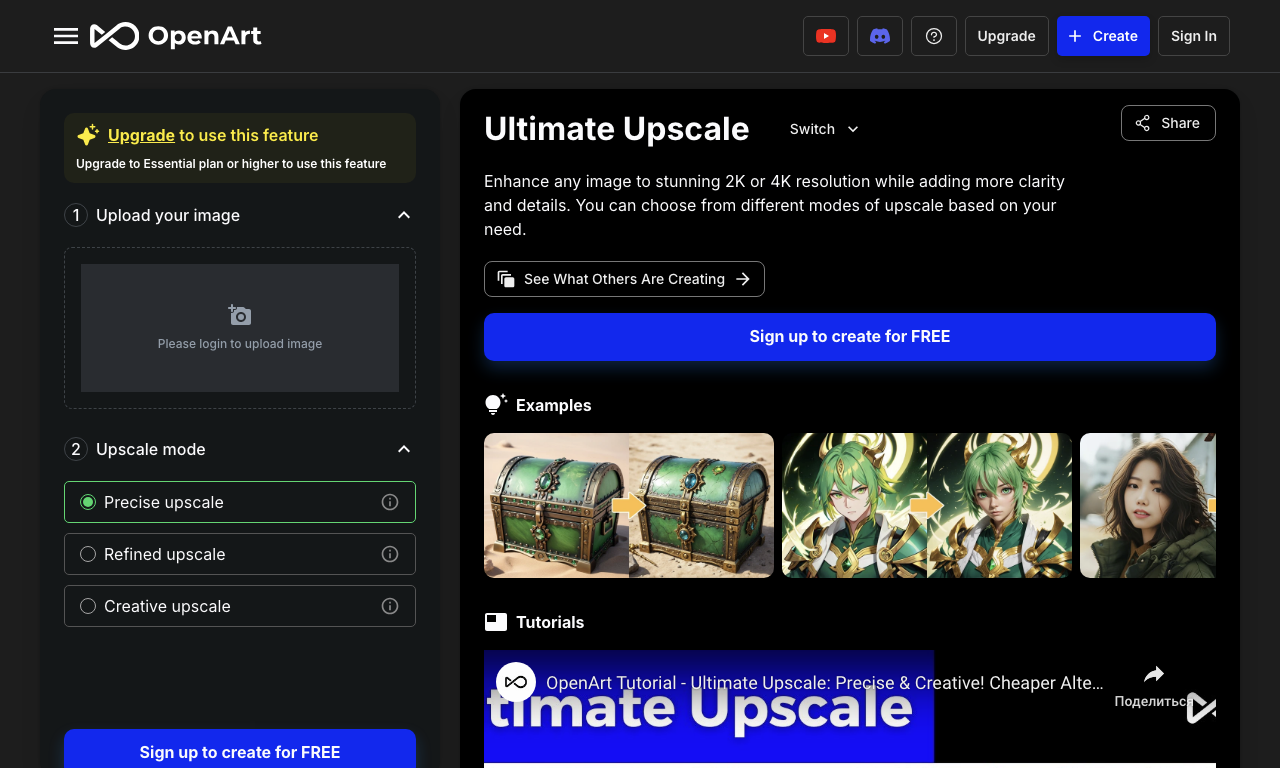Follow the yellow Upgrade link
Image resolution: width=1280 pixels, height=768 pixels.
[x=141, y=135]
